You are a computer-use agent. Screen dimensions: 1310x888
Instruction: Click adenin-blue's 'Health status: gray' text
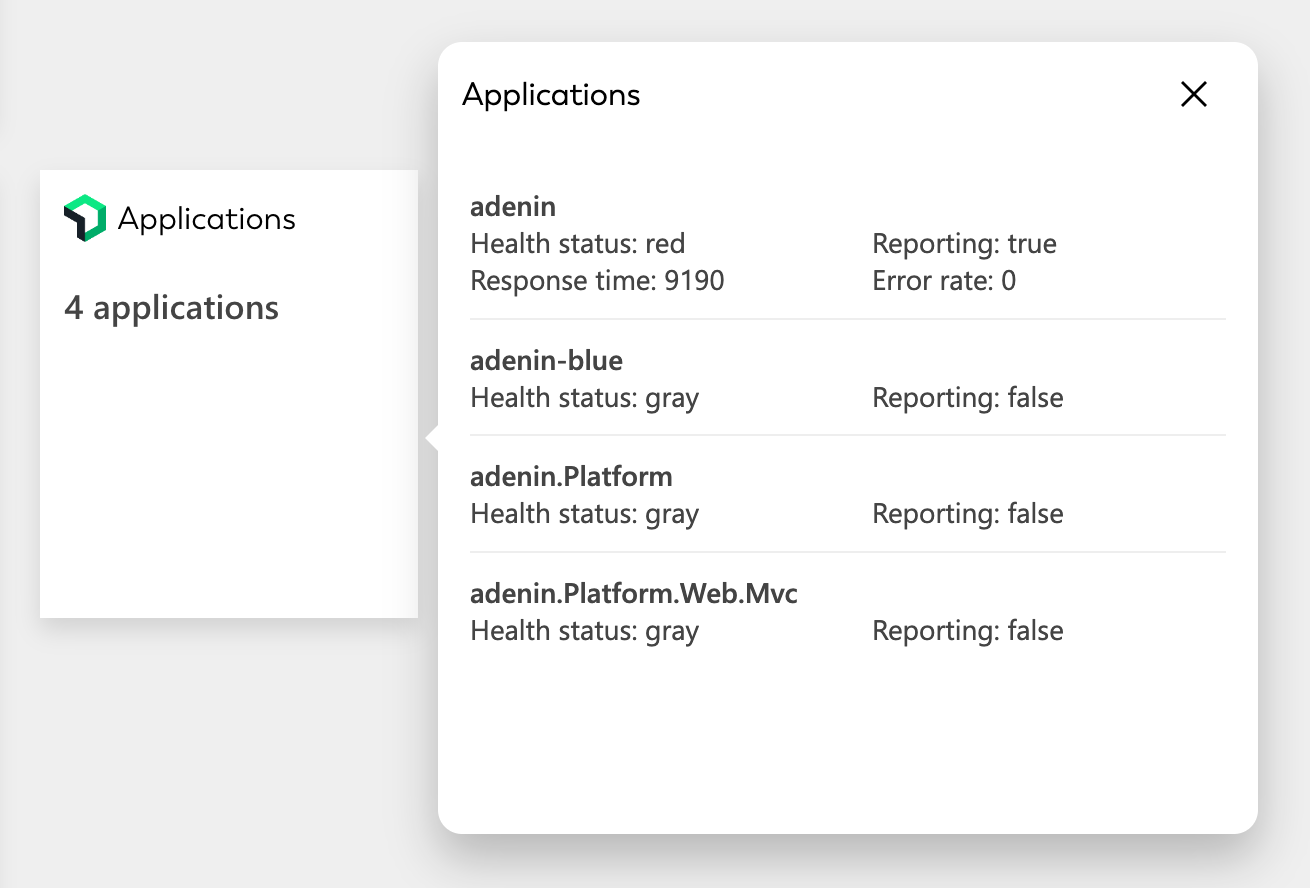click(584, 398)
